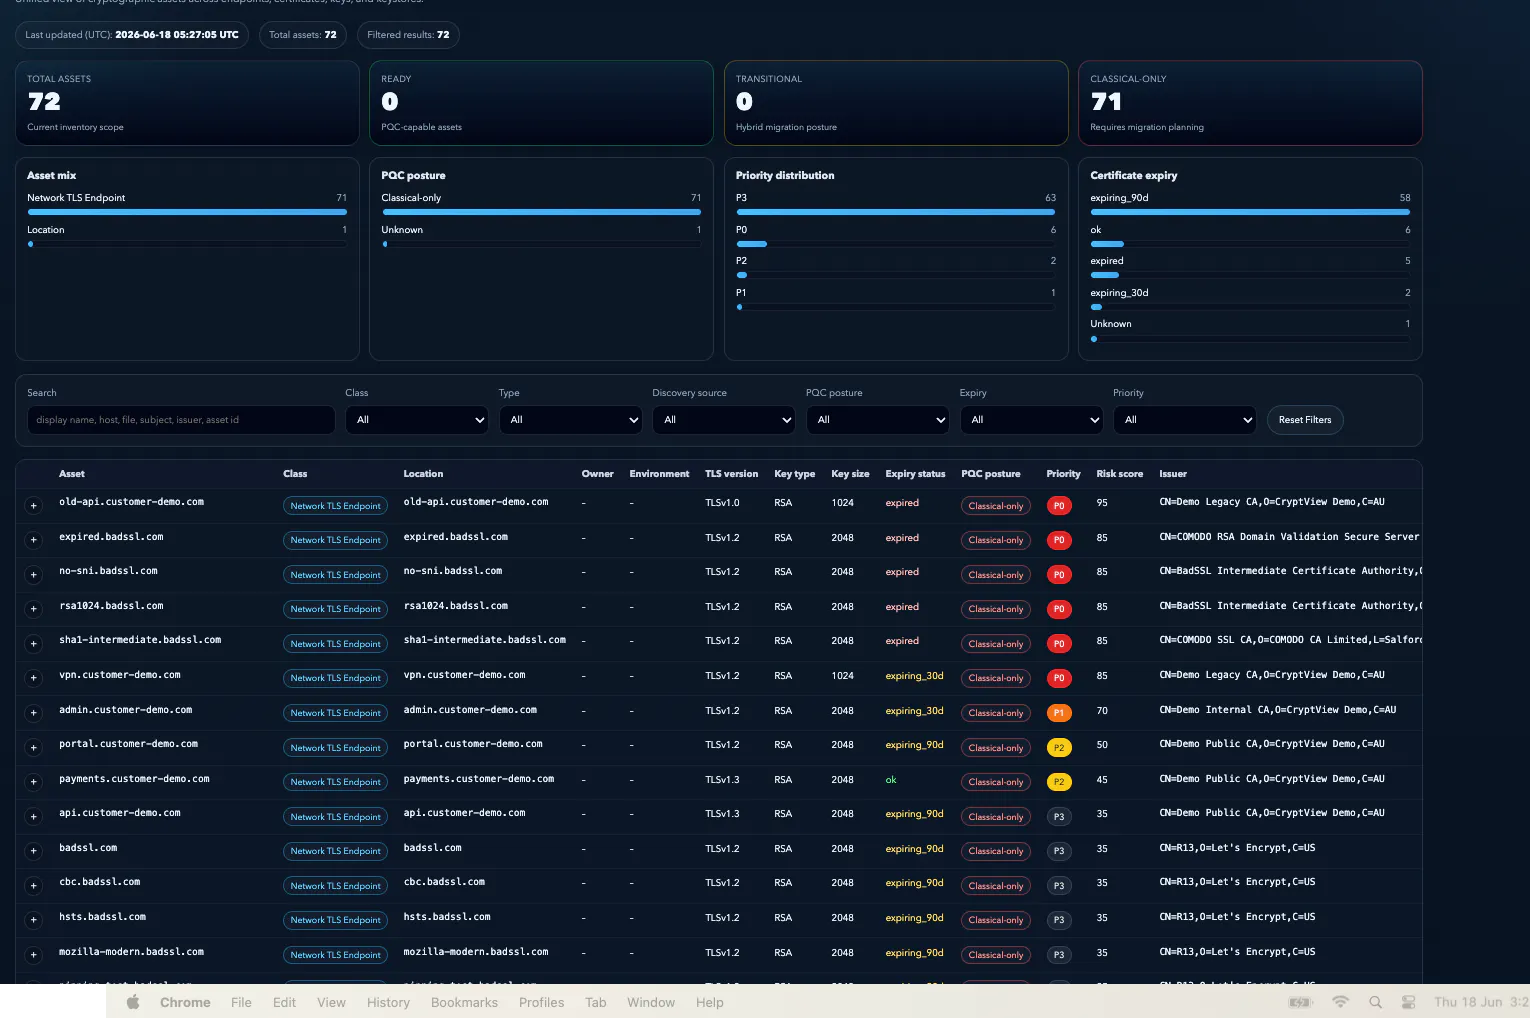This screenshot has height=1018, width=1530.
Task: Click the P2 badge for payments.customer-demo.com
Action: 1058,782
